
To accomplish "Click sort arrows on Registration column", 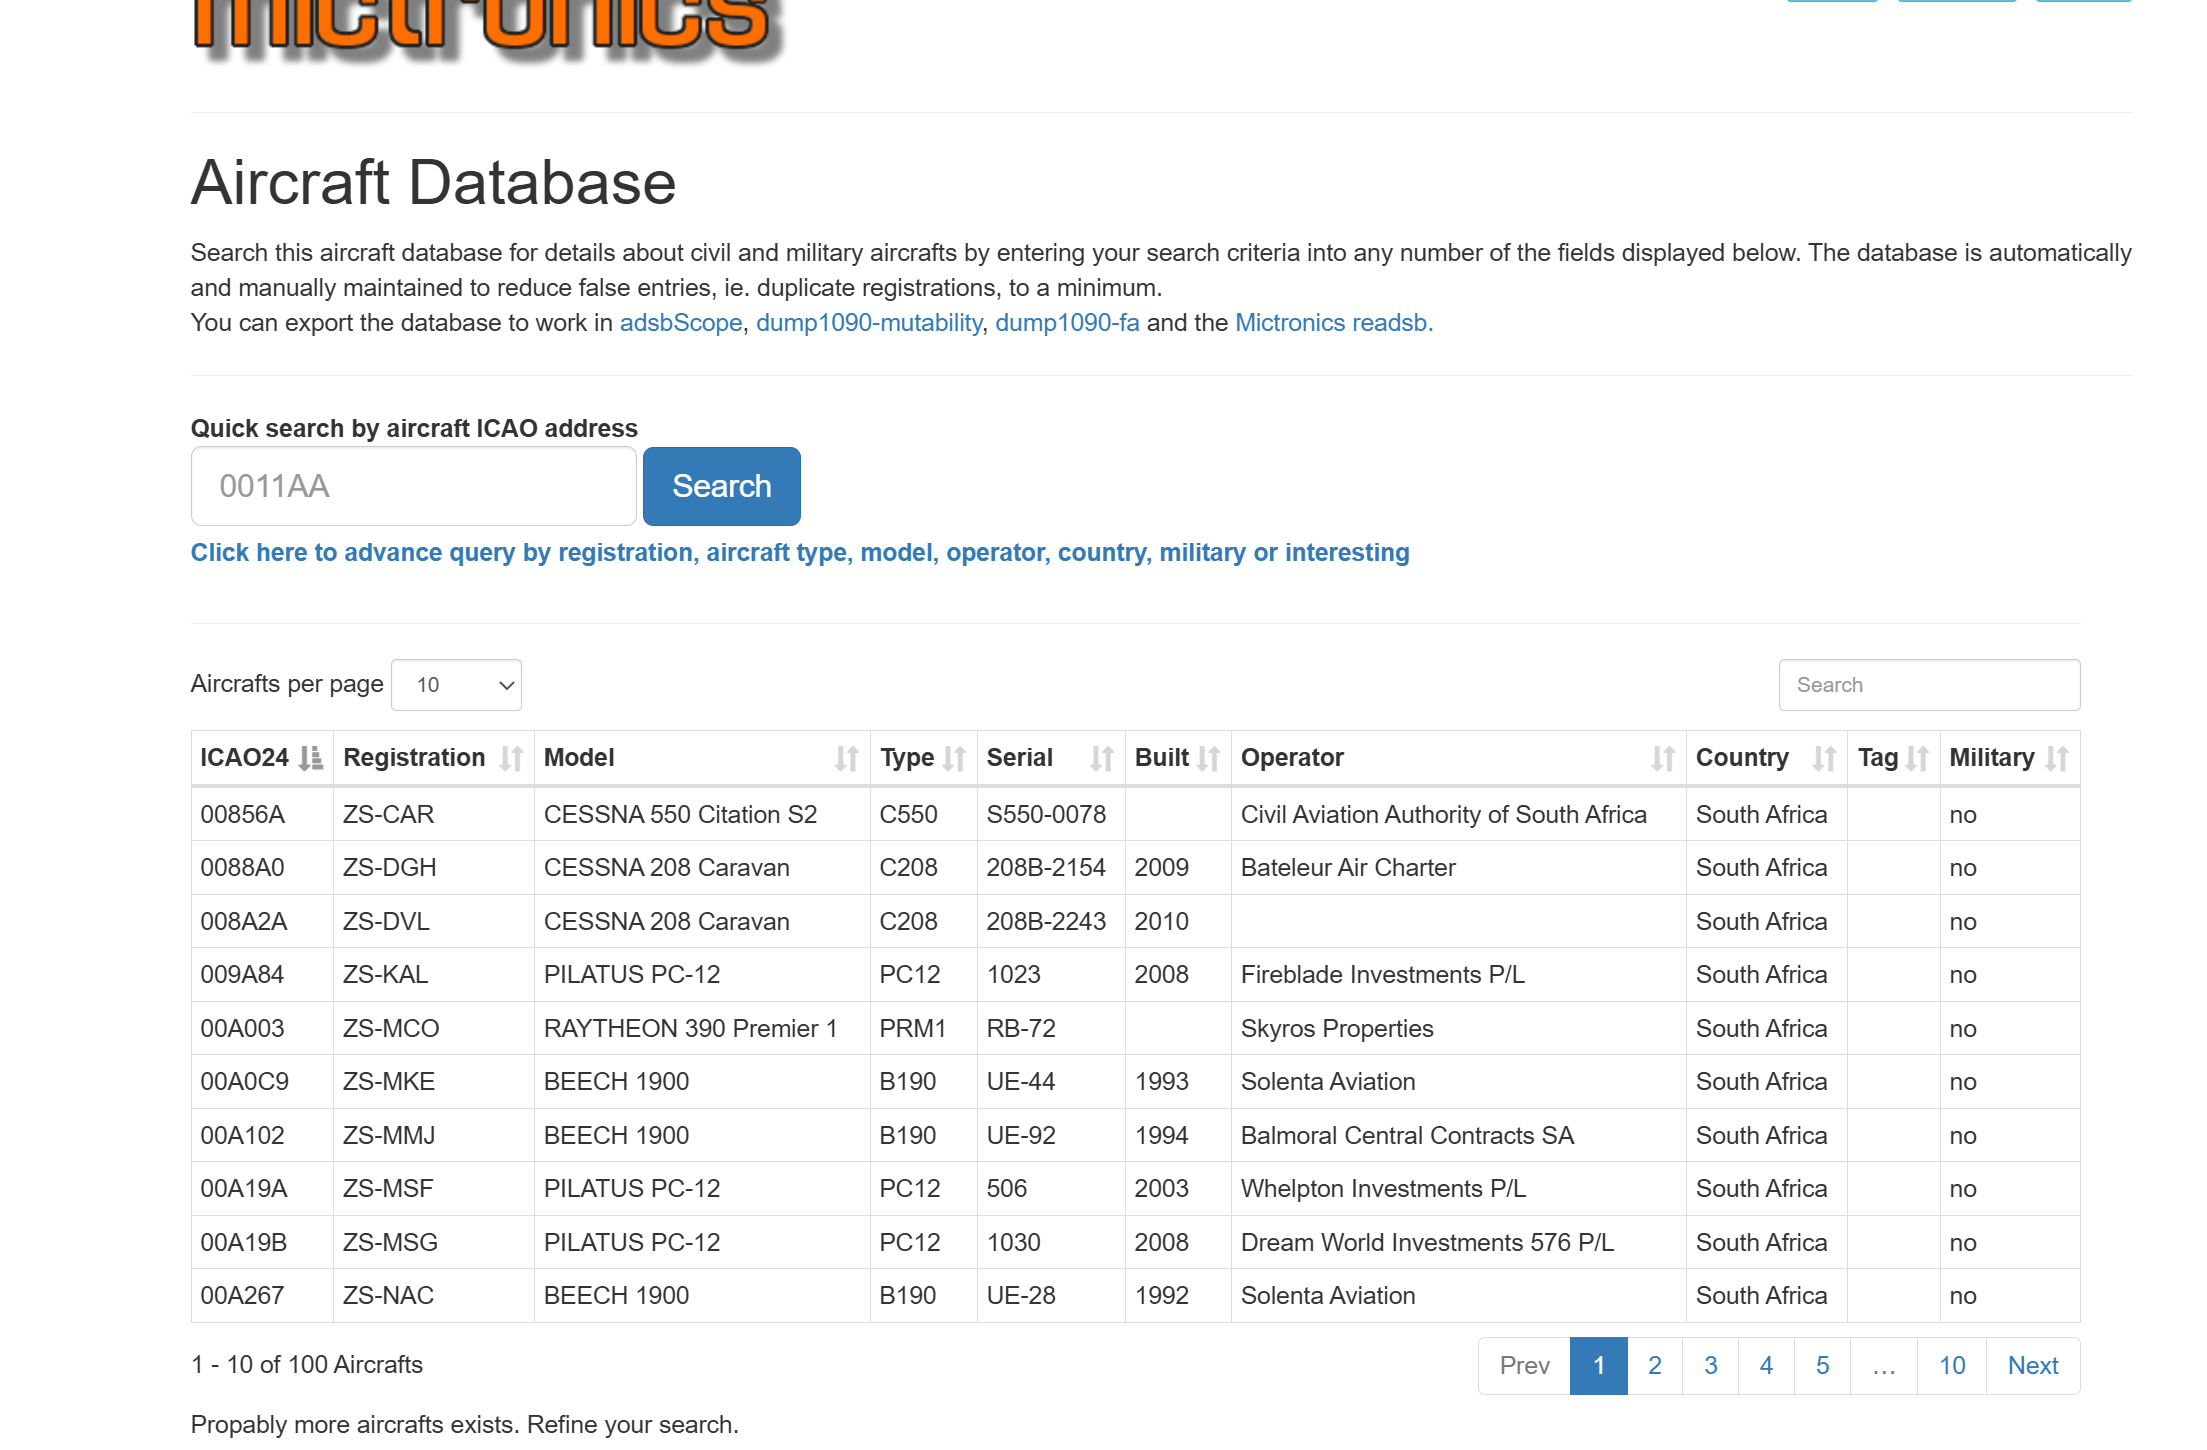I will pyautogui.click(x=511, y=758).
